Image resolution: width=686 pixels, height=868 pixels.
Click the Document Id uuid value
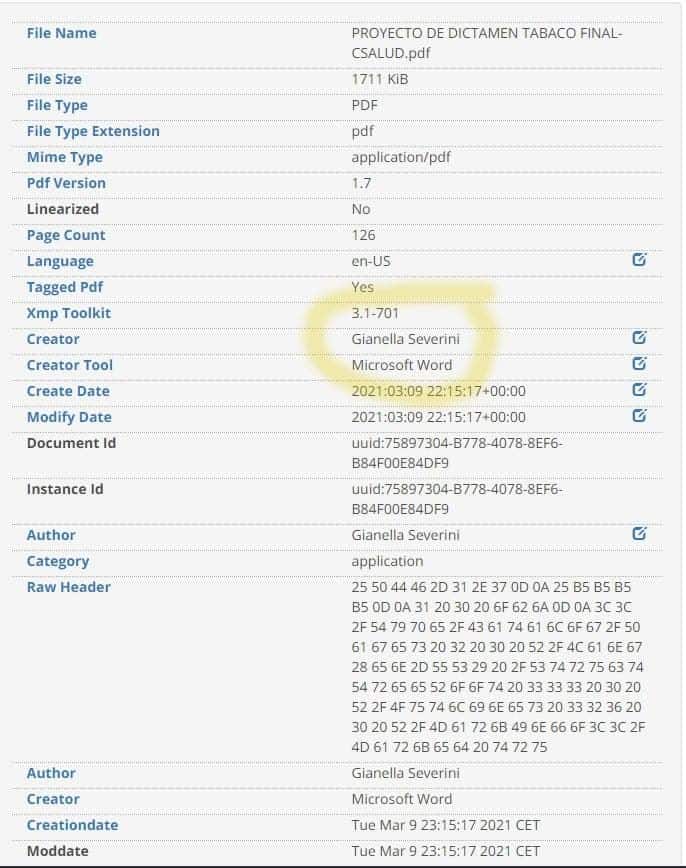tap(457, 453)
